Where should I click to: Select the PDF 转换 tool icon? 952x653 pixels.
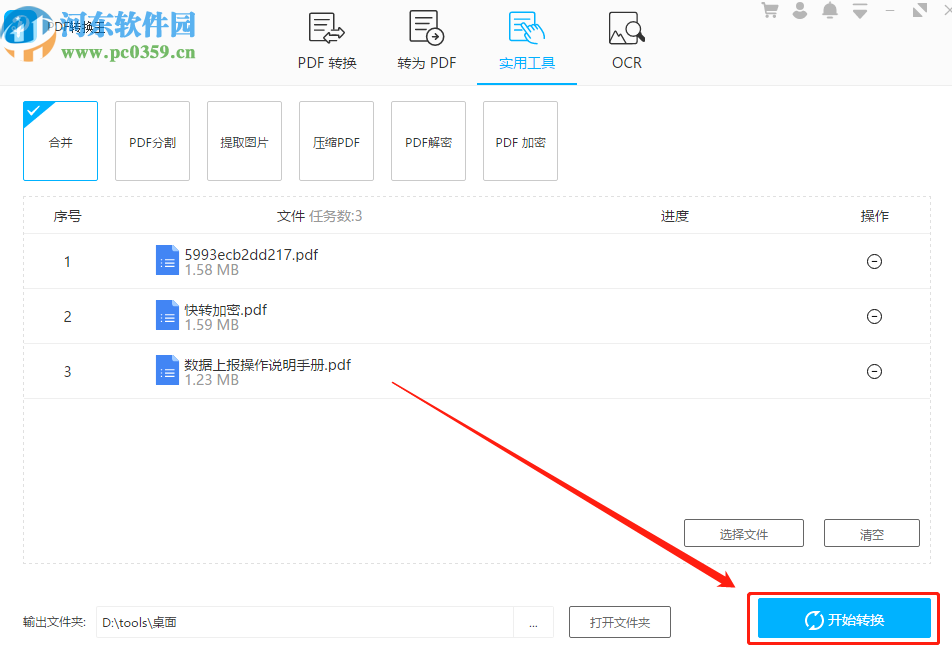tap(326, 28)
